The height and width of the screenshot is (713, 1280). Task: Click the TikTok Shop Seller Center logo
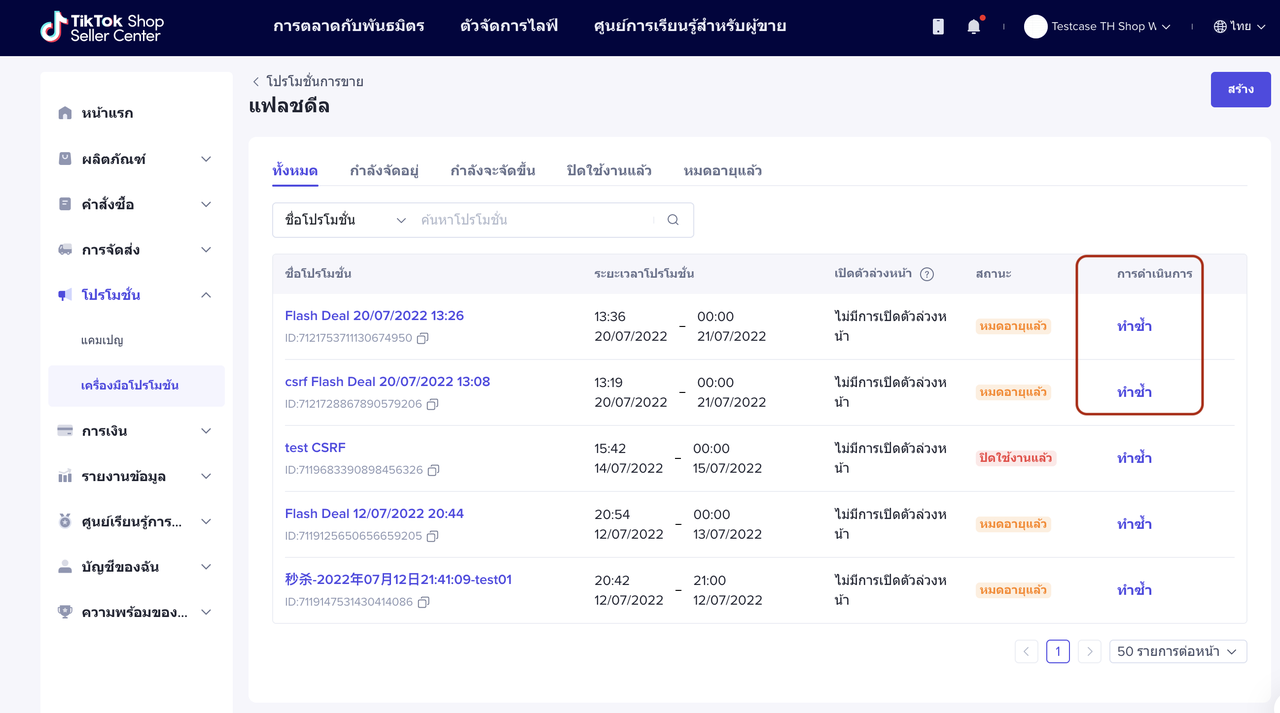point(102,27)
